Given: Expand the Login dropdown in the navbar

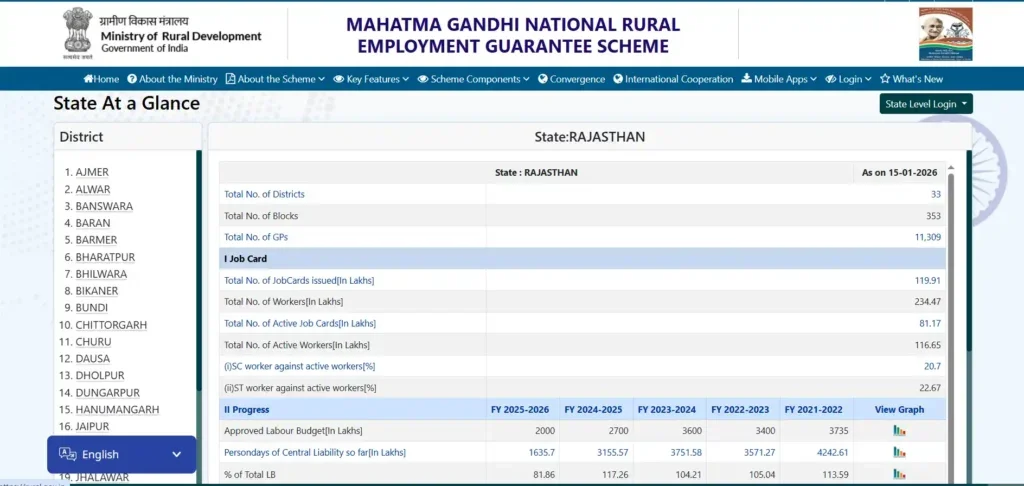Looking at the screenshot, I should [848, 79].
